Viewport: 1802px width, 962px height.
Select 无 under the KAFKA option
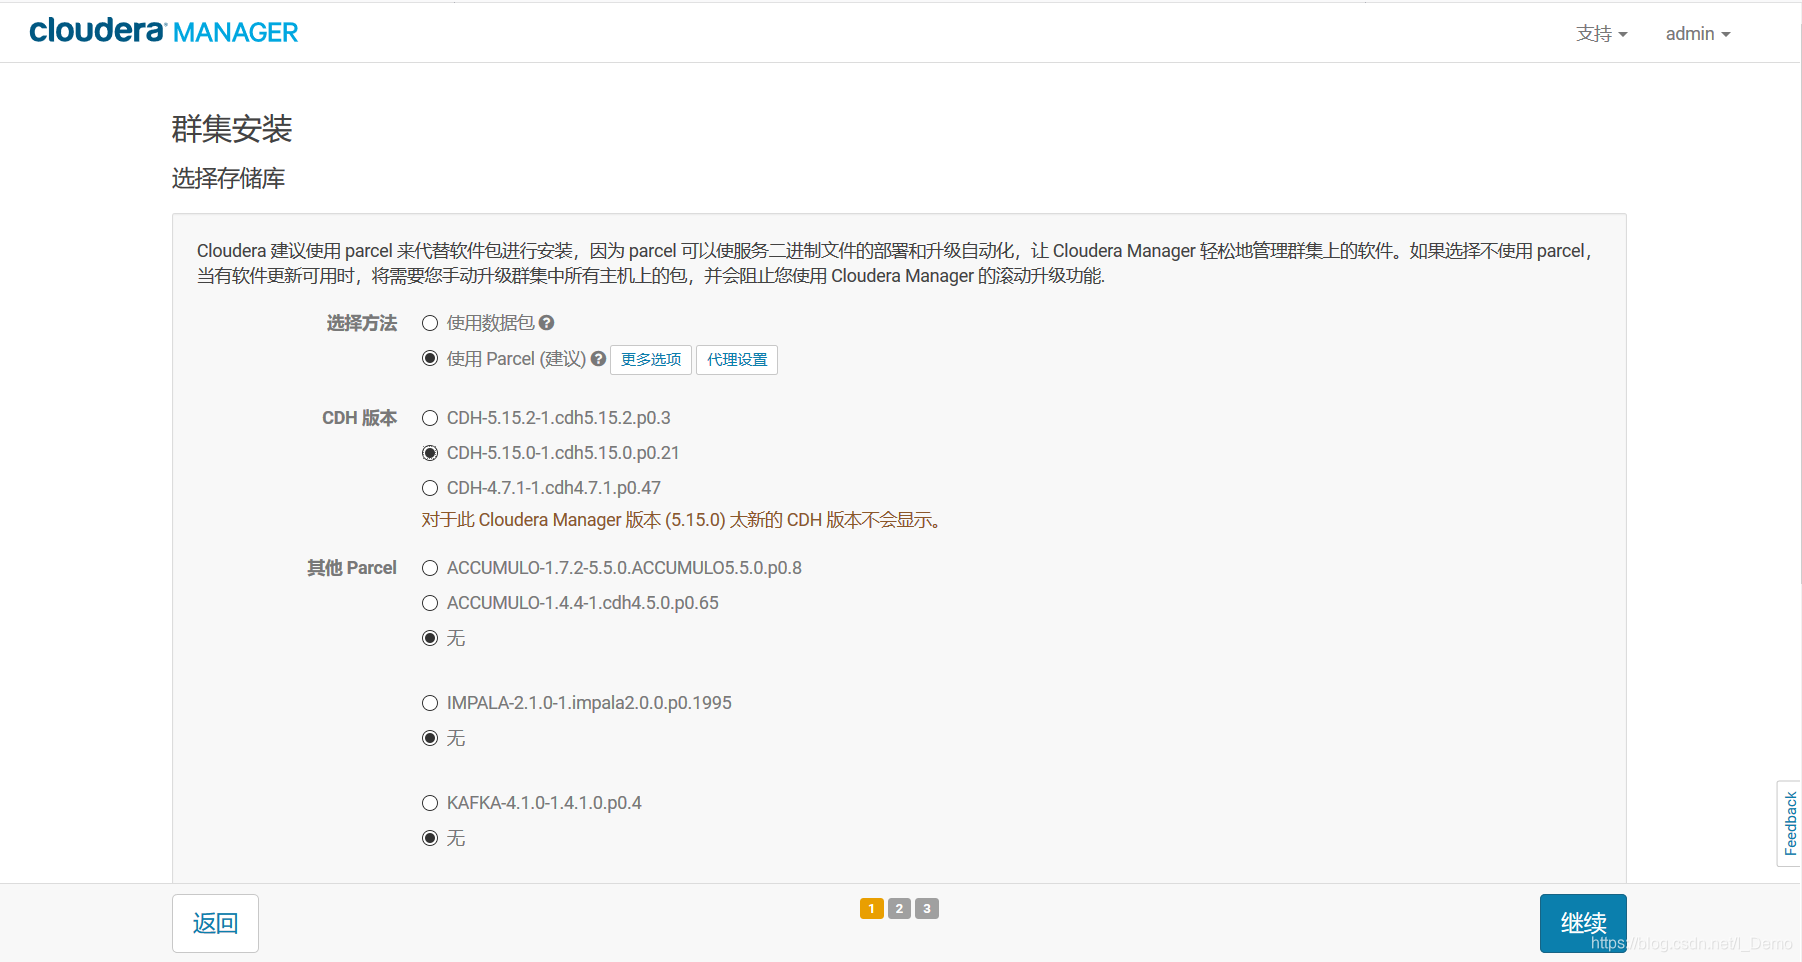(x=430, y=838)
